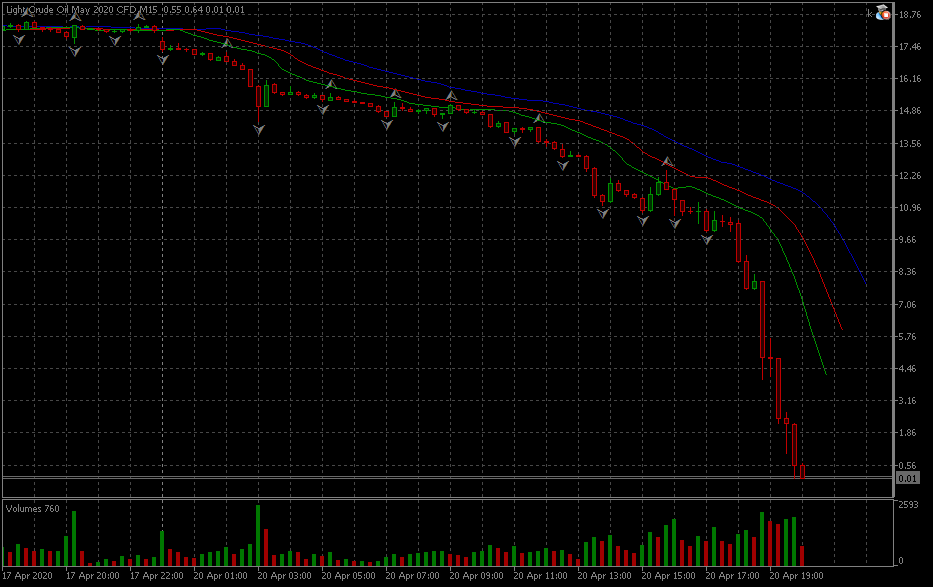Image resolution: width=933 pixels, height=587 pixels.
Task: Click the Expert Advisor icon in chart corner
Action: (x=883, y=13)
